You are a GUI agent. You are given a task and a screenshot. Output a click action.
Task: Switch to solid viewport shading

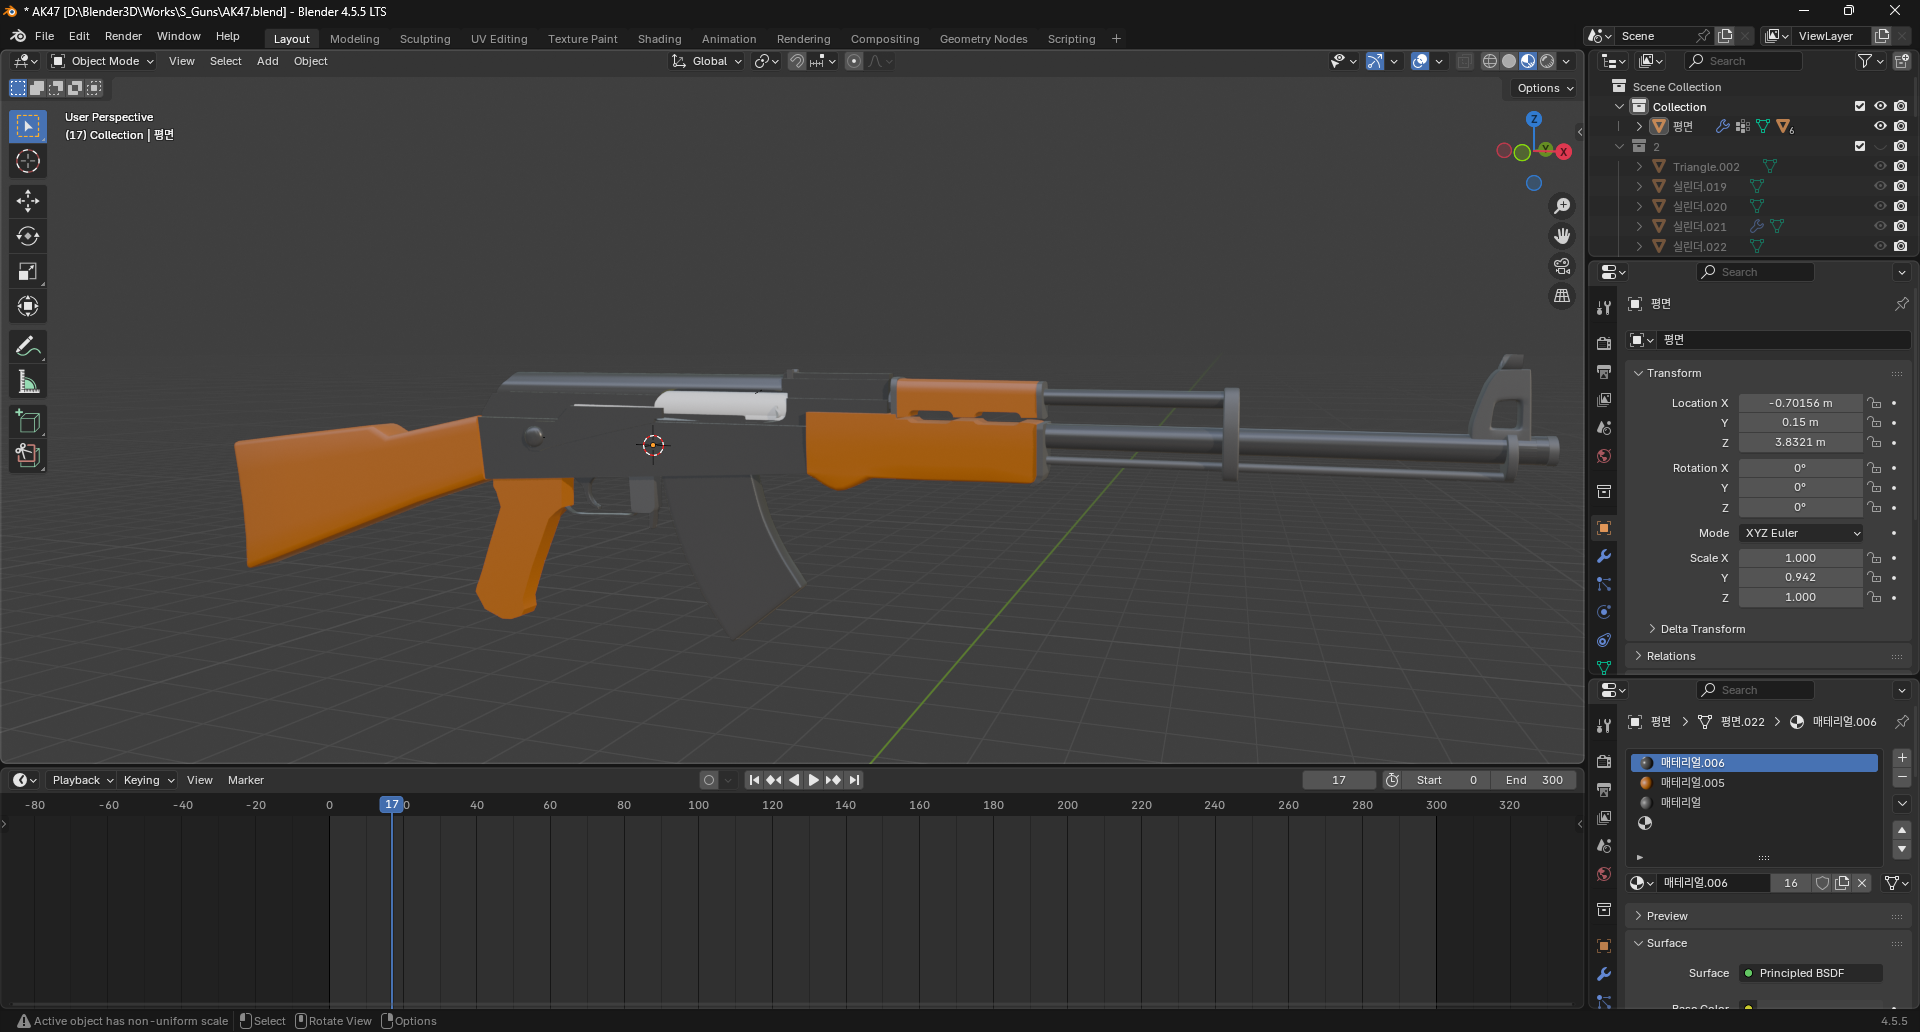pos(1509,61)
